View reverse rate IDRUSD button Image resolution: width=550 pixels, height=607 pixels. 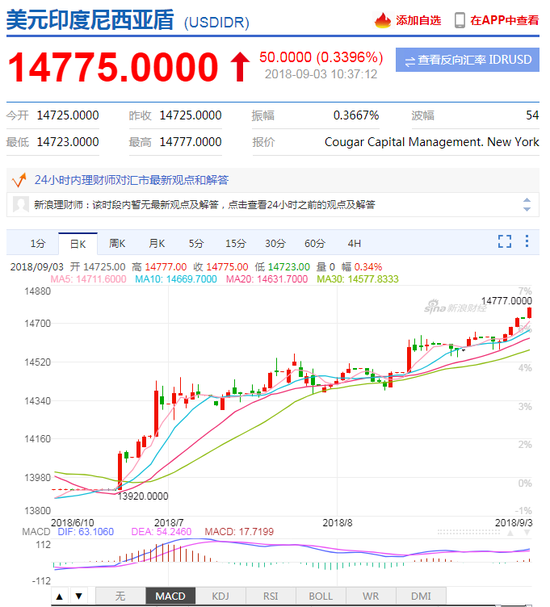[467, 60]
